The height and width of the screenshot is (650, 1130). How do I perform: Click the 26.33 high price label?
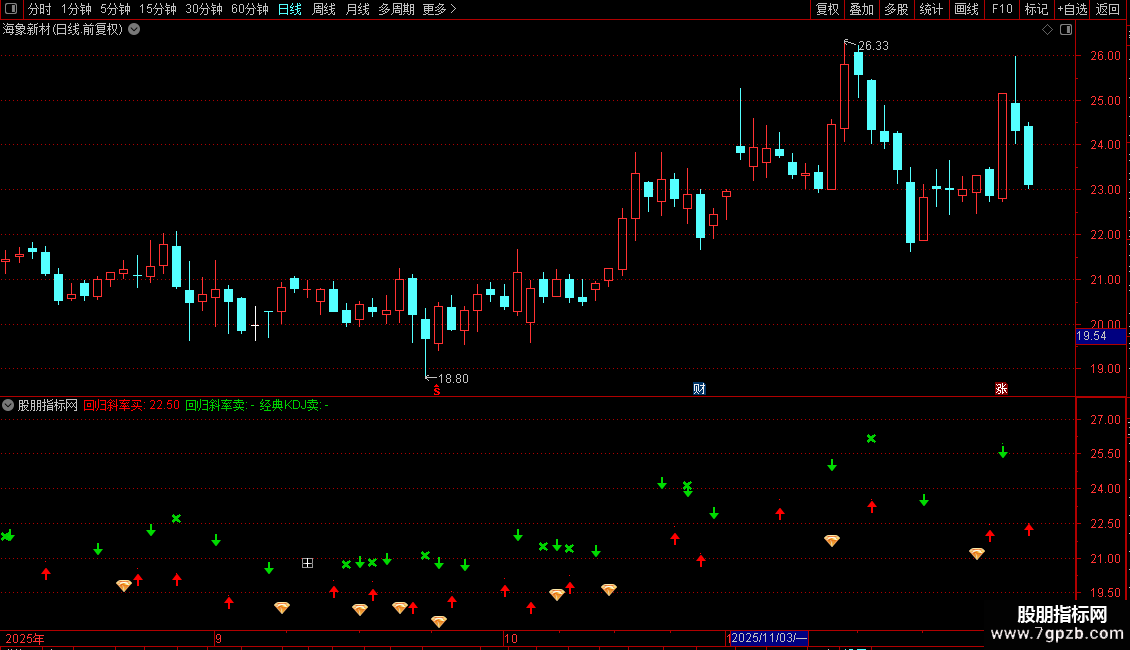[x=873, y=46]
